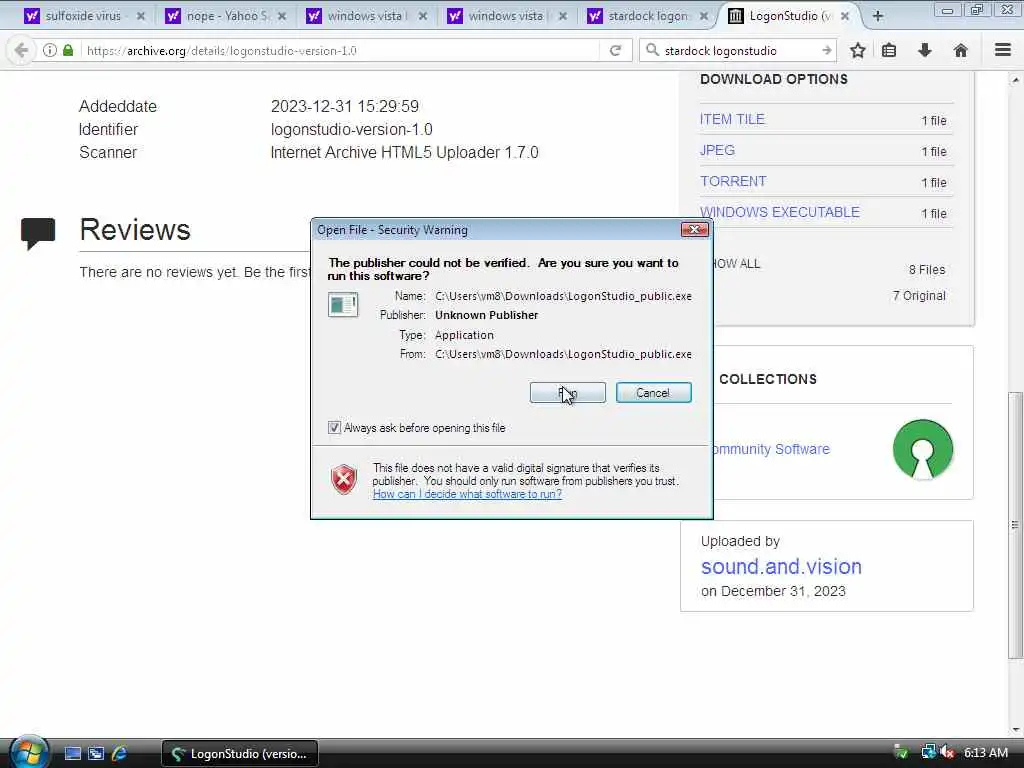Click the Windows Start orb

(29, 752)
